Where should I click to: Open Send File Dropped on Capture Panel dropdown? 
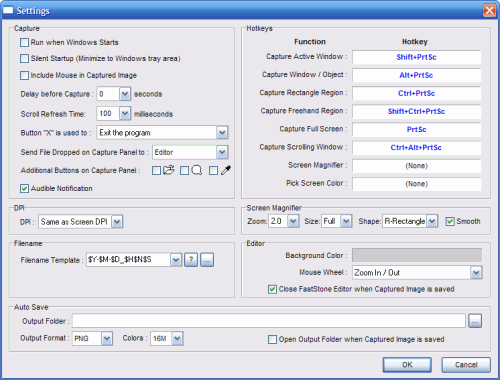click(222, 152)
